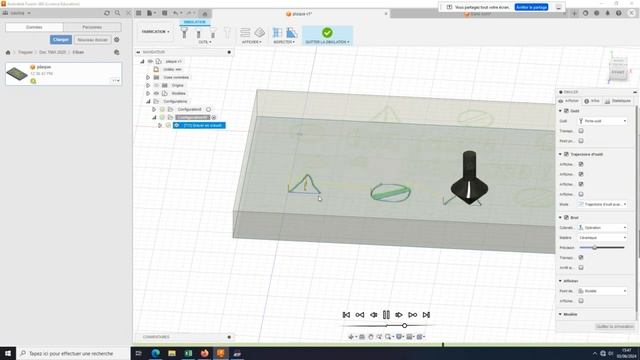Refresh the data panel

tap(107, 13)
